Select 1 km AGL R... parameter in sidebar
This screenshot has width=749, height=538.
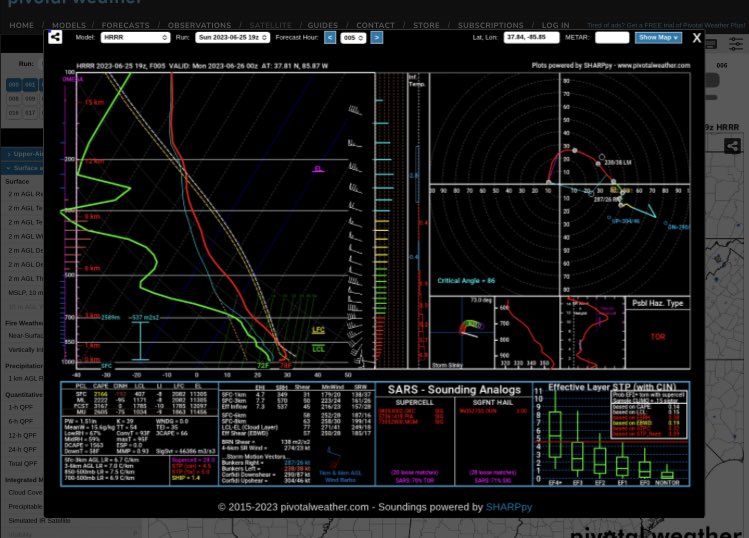[x=25, y=378]
